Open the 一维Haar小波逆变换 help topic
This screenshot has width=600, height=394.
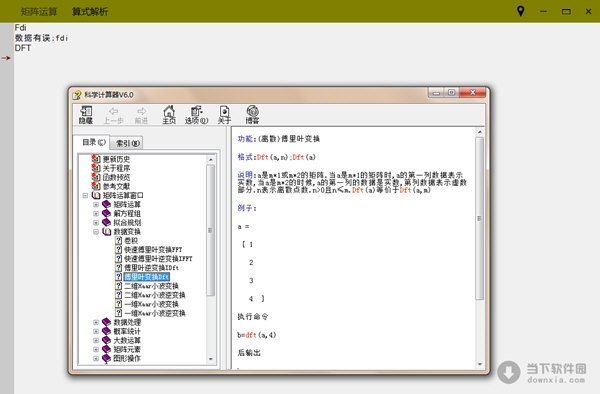[155, 313]
